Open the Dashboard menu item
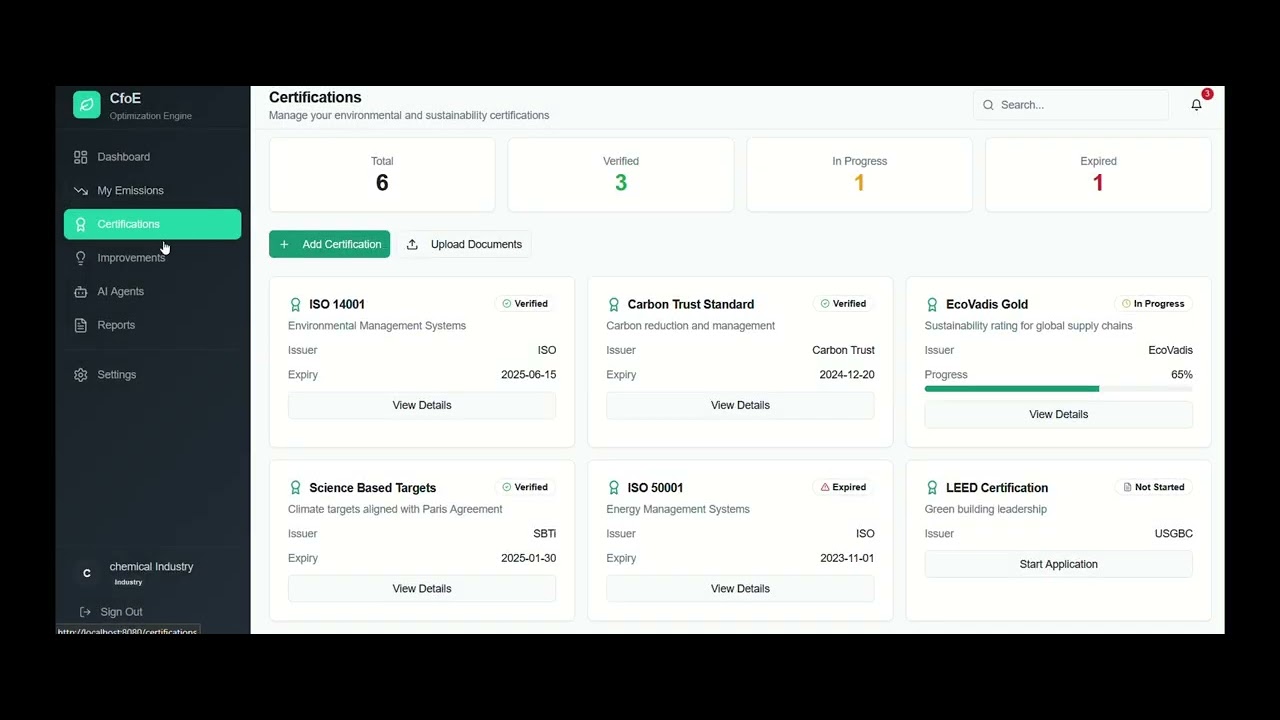This screenshot has width=1280, height=720. (152, 157)
